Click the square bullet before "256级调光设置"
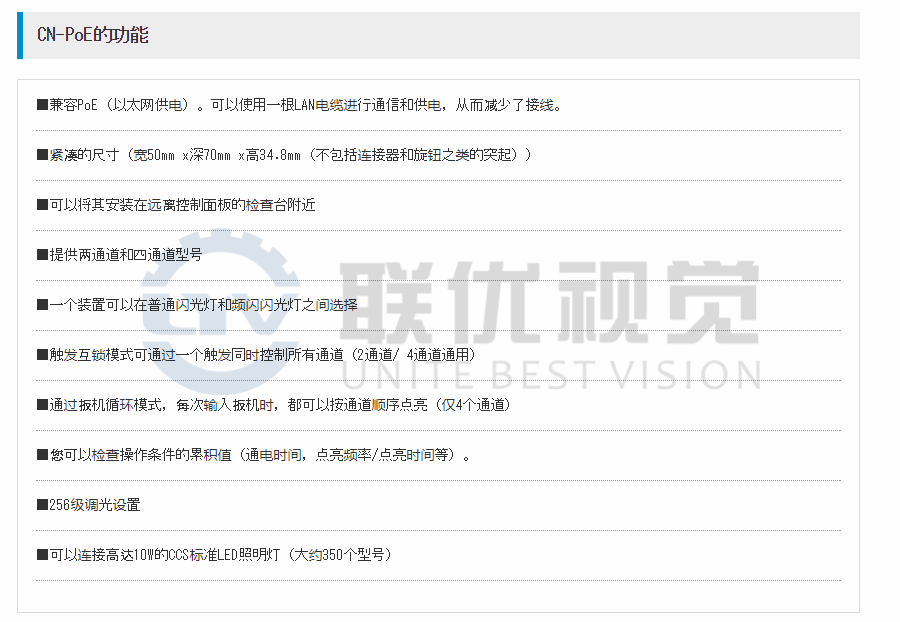The width and height of the screenshot is (900, 622). coord(42,505)
